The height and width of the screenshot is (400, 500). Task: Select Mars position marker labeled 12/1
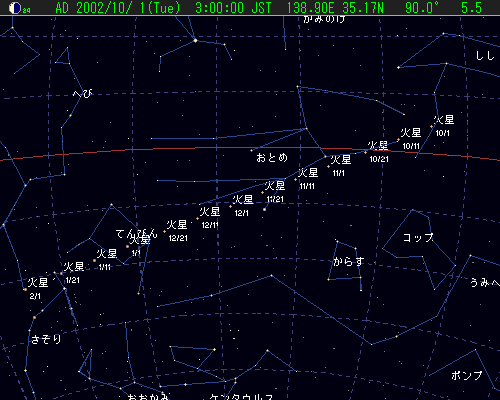[x=230, y=206]
